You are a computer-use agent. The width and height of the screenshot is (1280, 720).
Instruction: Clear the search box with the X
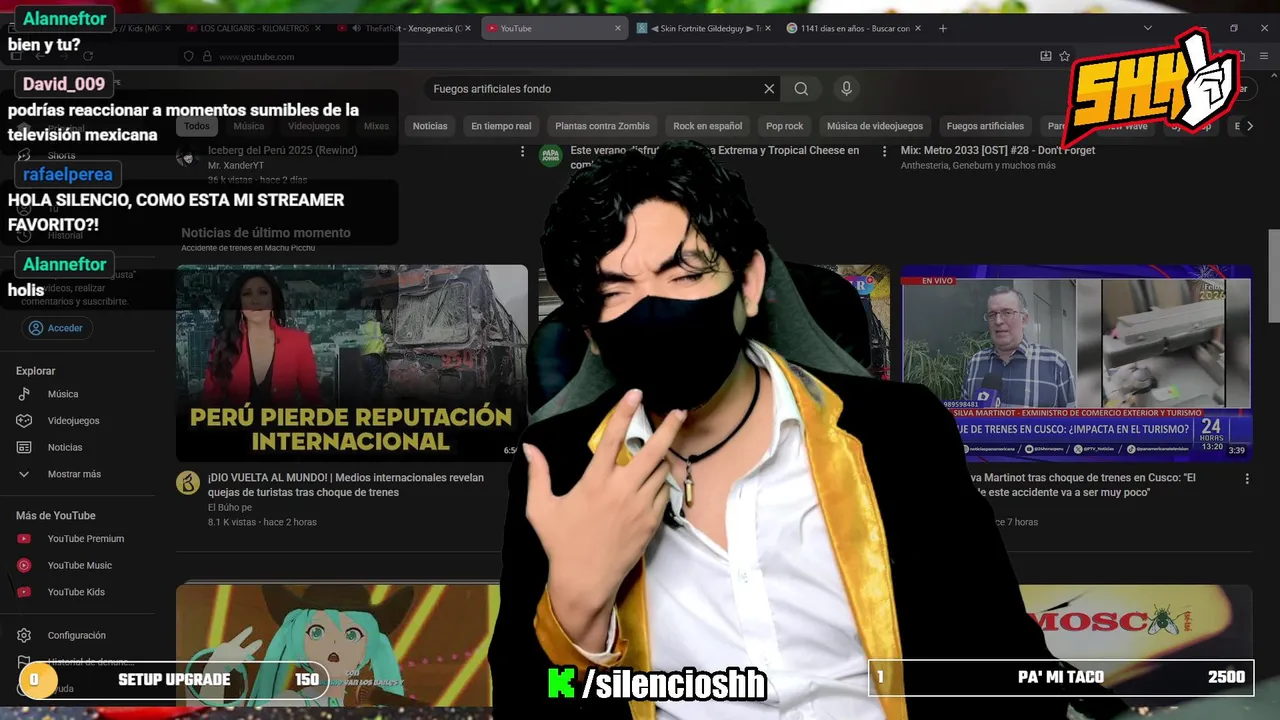pos(769,89)
